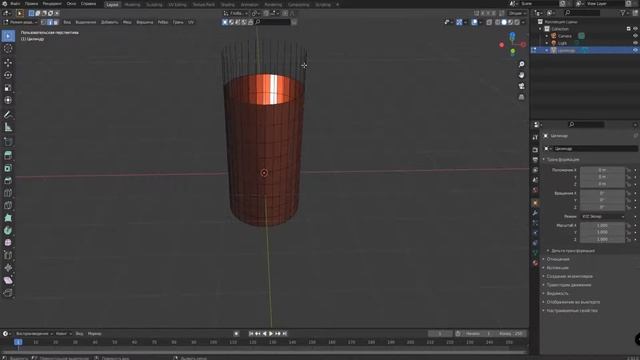Screen dimensions: 640x360
Task: Enable edge select mode
Action: (50, 22)
